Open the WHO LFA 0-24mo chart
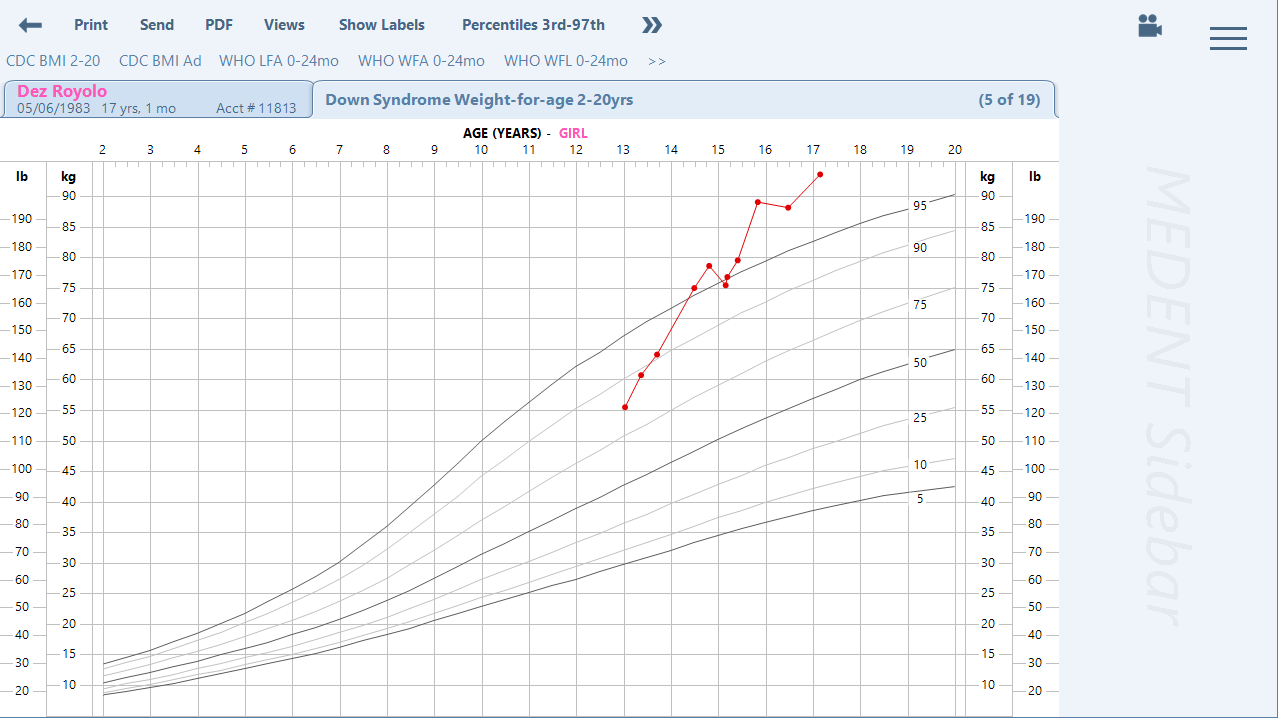 [x=279, y=61]
